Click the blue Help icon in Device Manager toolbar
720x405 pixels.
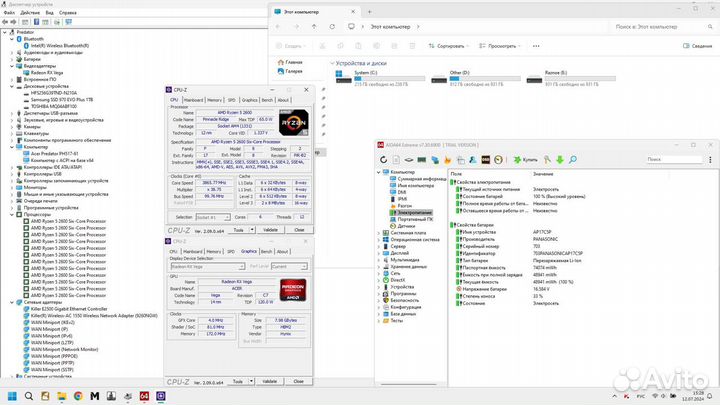click(36, 22)
